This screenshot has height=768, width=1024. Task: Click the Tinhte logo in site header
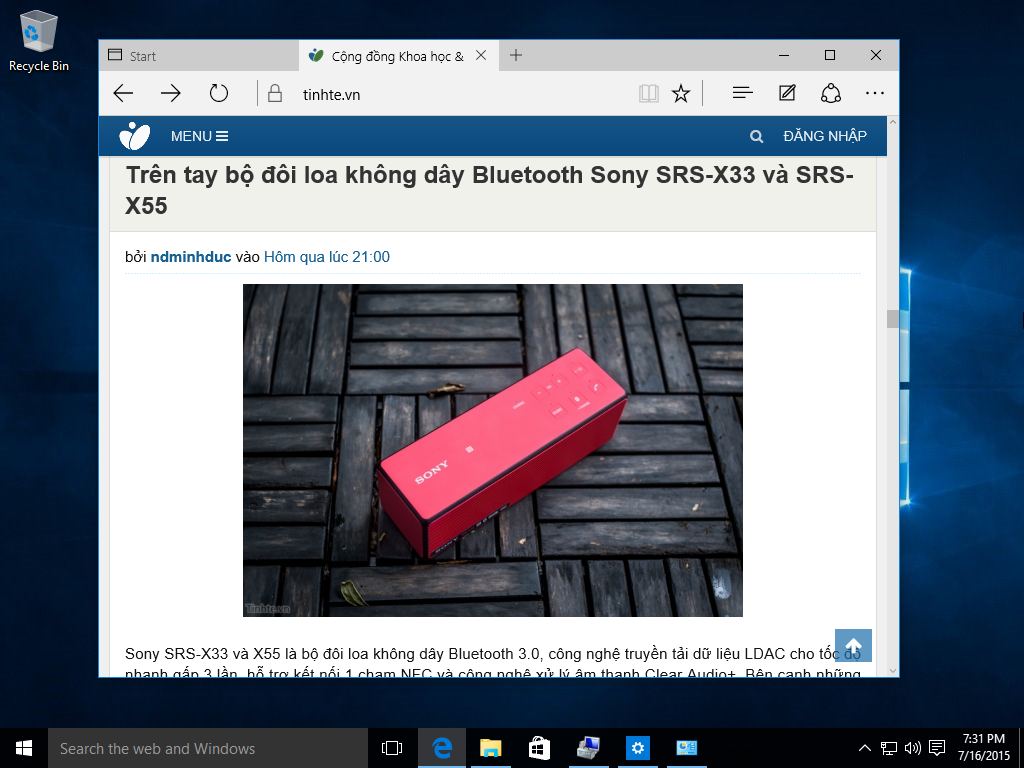135,136
